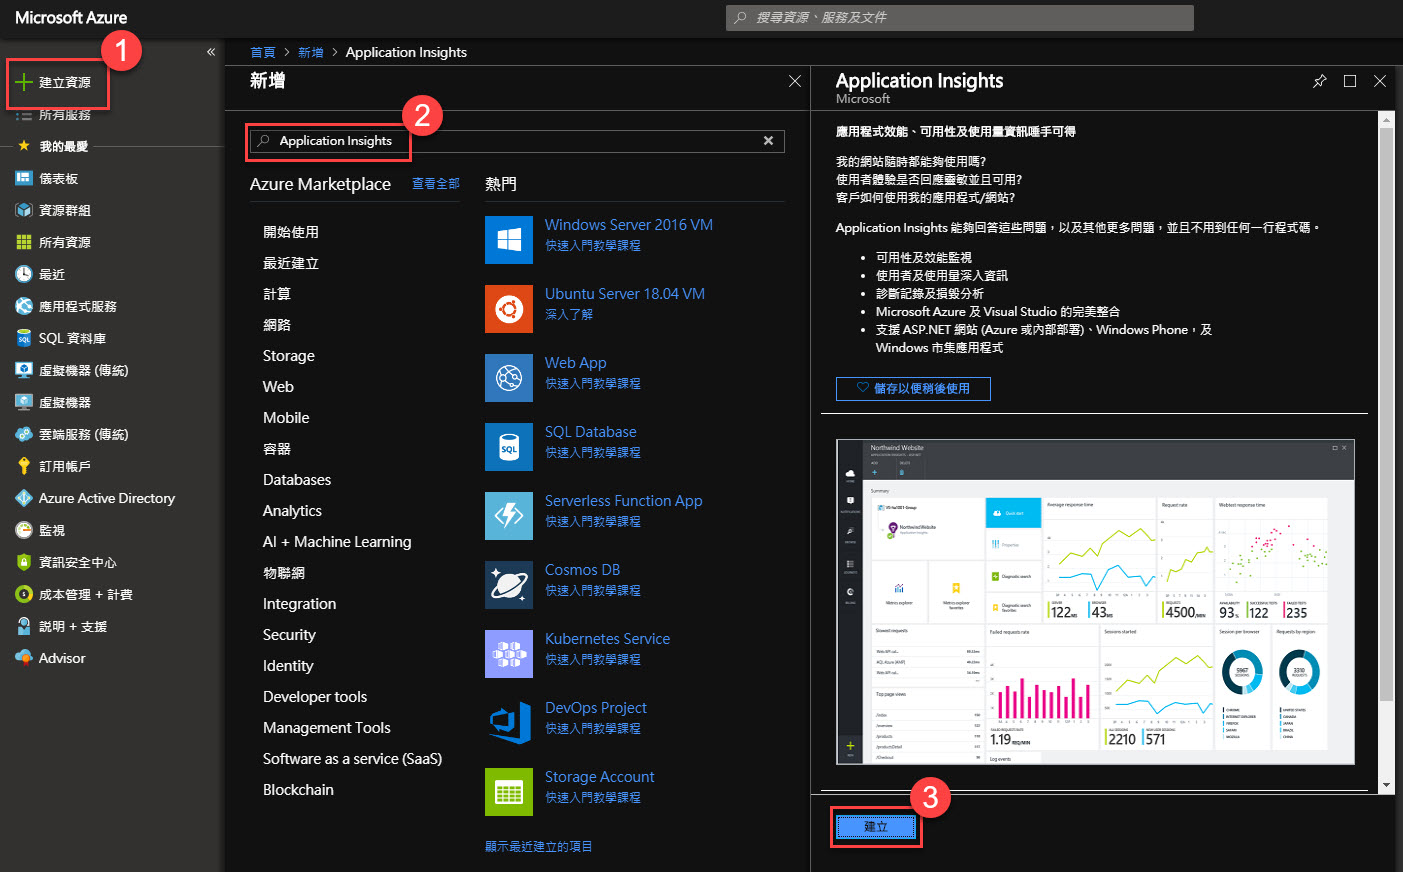Open 資訊安全中心 shield icon
This screenshot has height=872, width=1403.
[24, 562]
